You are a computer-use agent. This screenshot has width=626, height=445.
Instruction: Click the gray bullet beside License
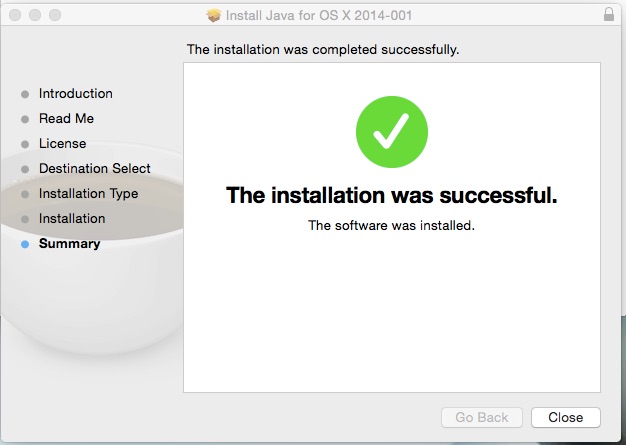click(x=25, y=144)
